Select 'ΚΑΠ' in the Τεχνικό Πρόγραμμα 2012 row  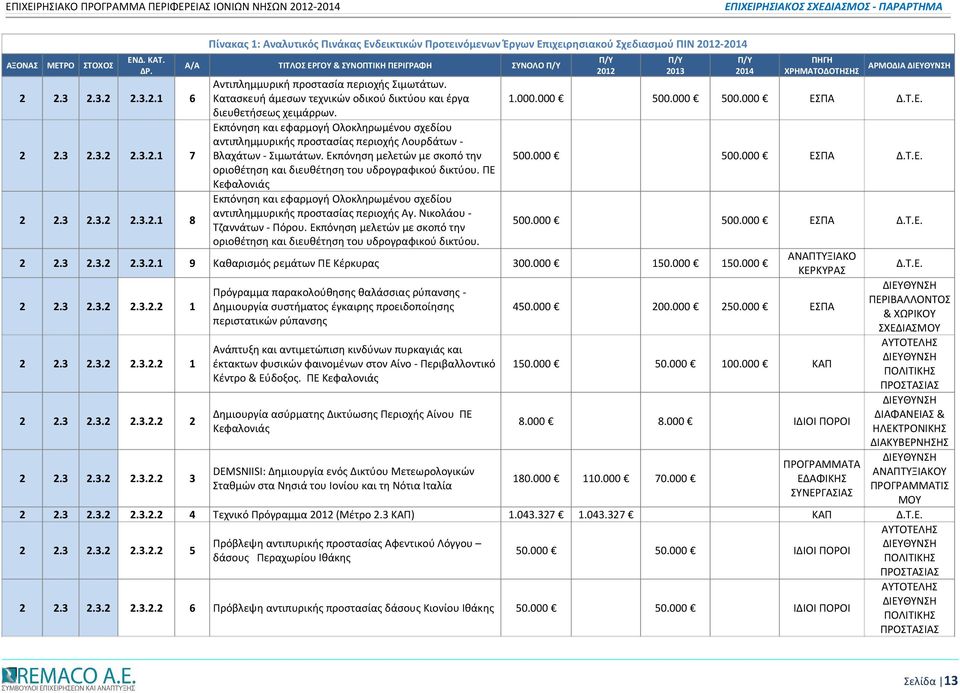pyautogui.click(x=822, y=515)
